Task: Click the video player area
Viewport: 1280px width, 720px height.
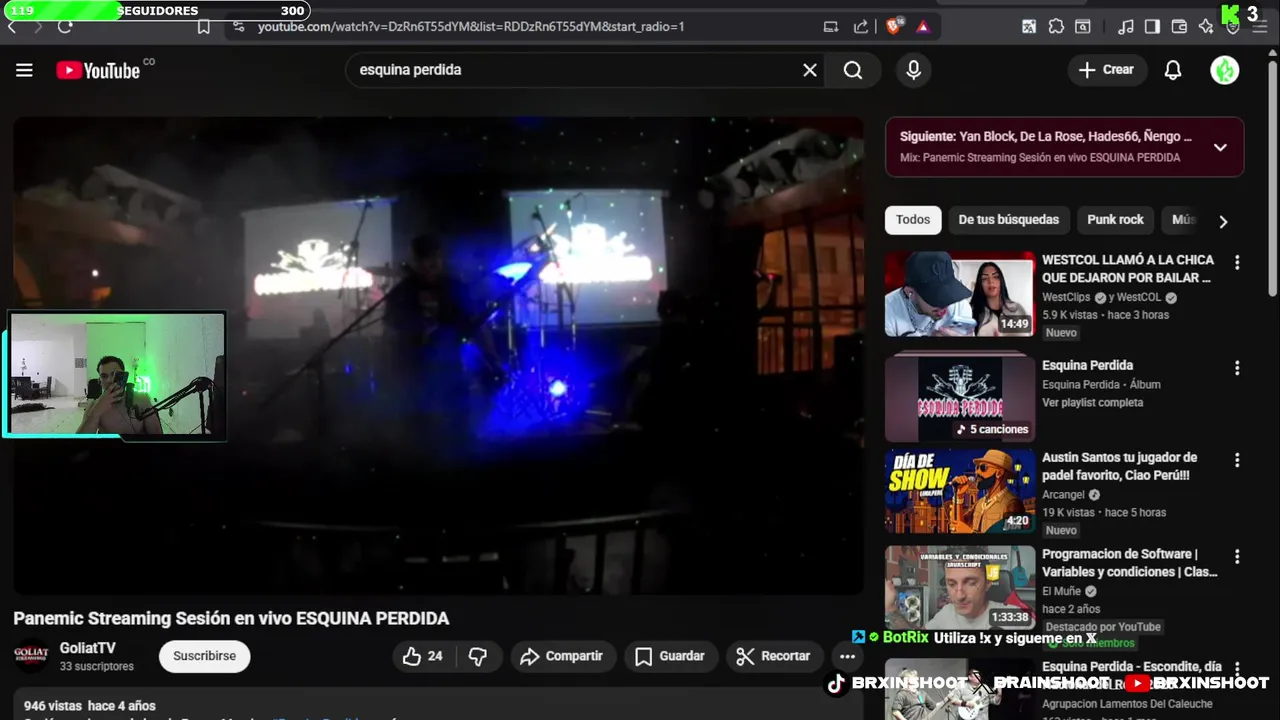Action: [x=438, y=355]
